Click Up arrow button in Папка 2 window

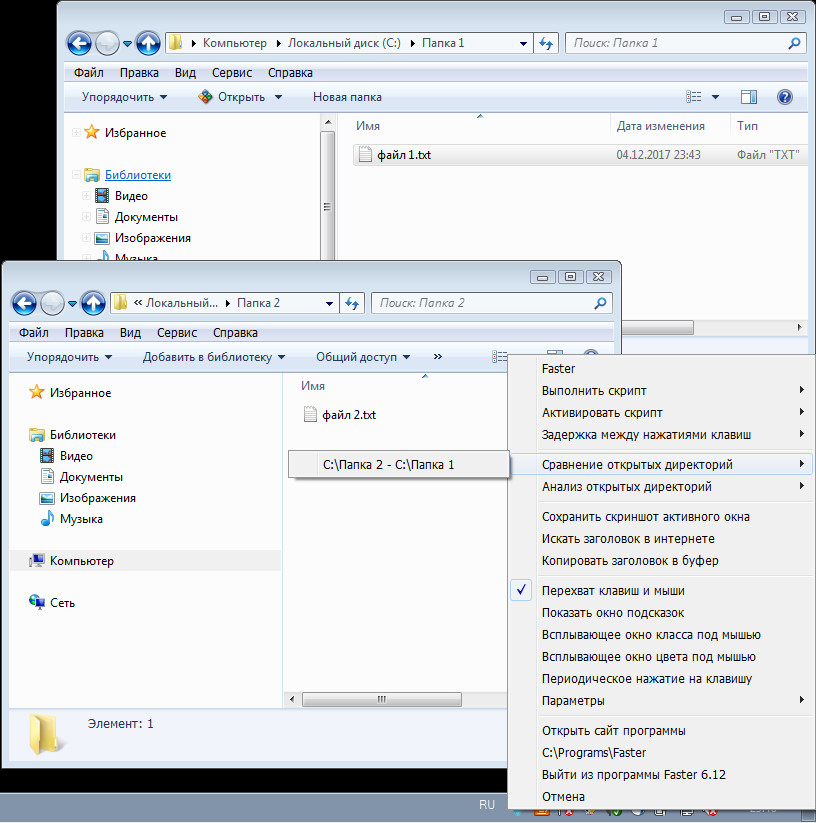93,303
